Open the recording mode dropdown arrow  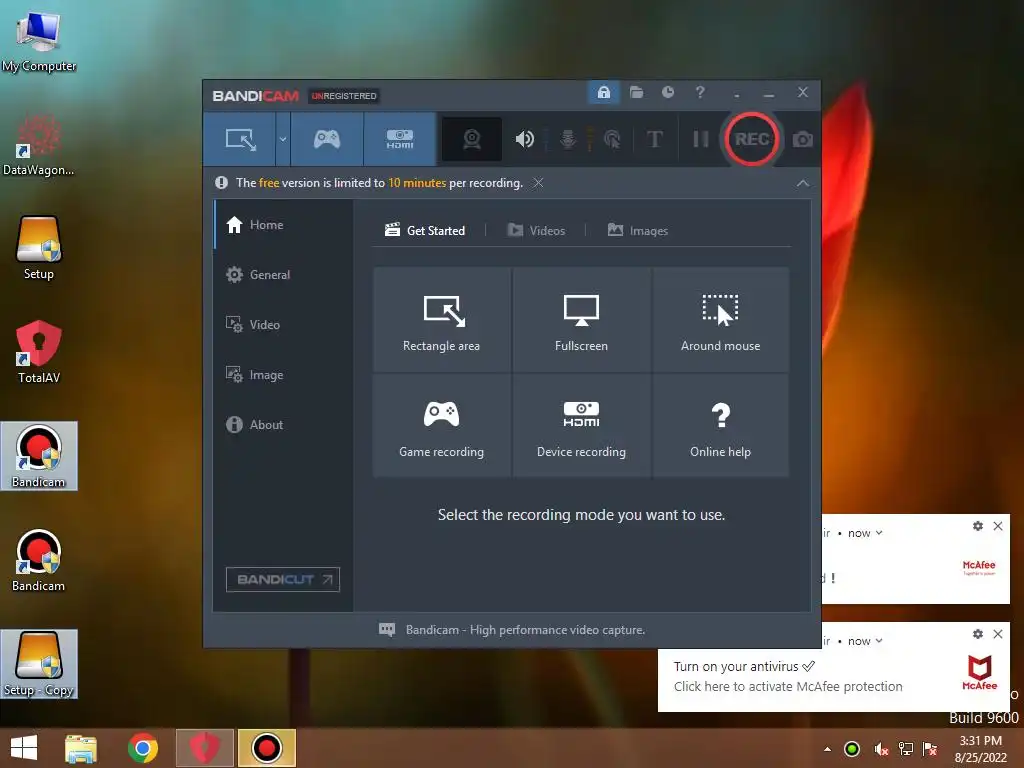point(283,139)
